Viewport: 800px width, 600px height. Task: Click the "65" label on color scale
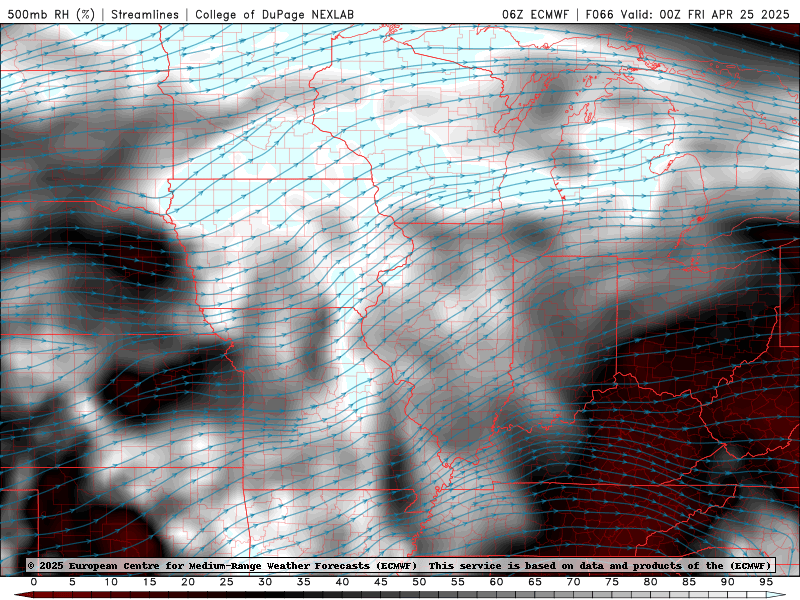point(535,582)
